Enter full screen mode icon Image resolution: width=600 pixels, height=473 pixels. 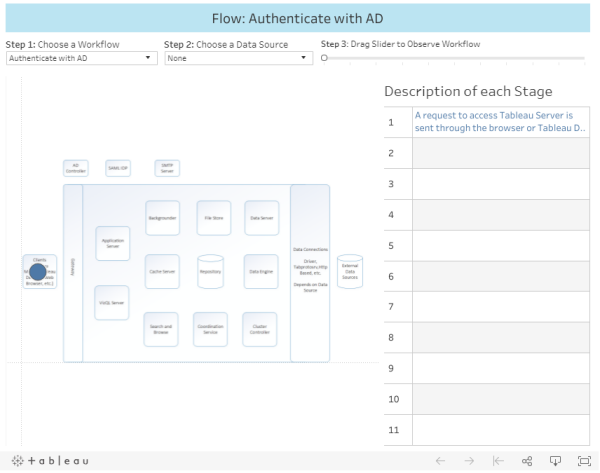click(x=584, y=461)
